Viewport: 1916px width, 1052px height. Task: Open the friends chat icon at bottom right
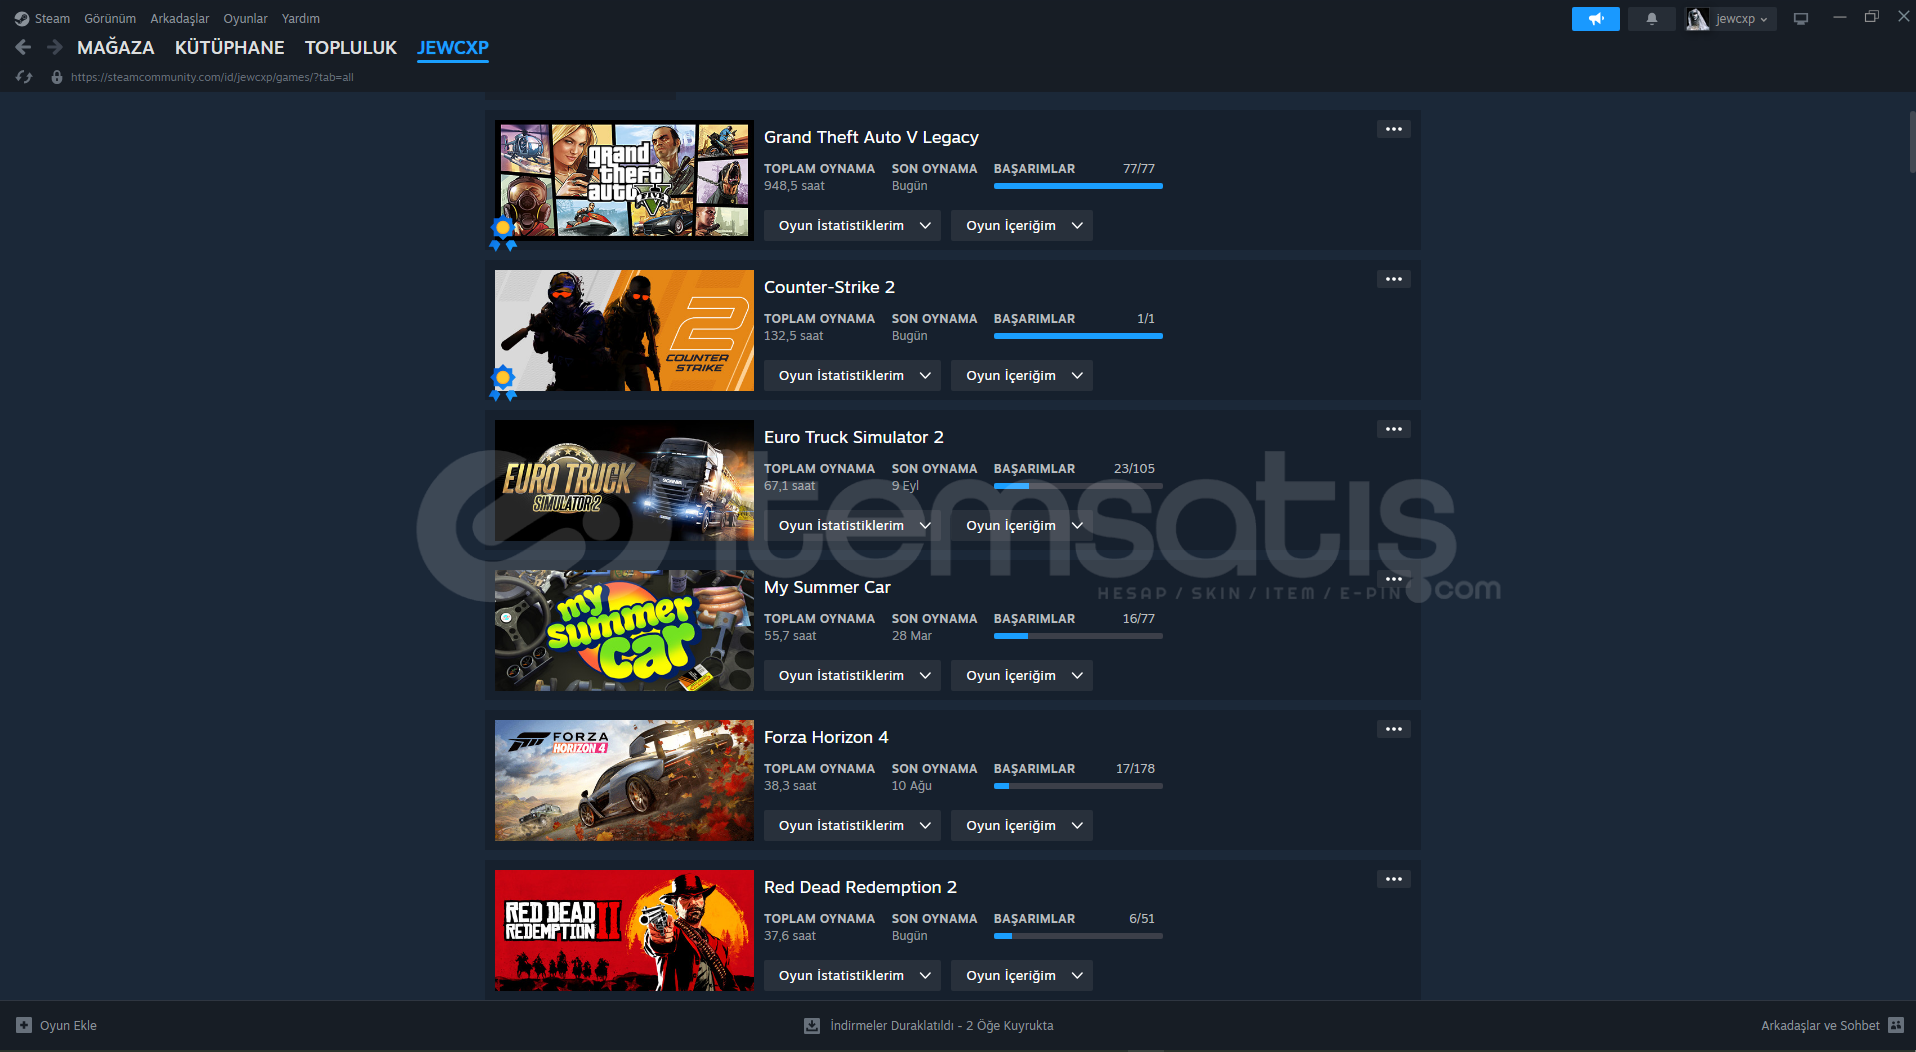[x=1896, y=1025]
